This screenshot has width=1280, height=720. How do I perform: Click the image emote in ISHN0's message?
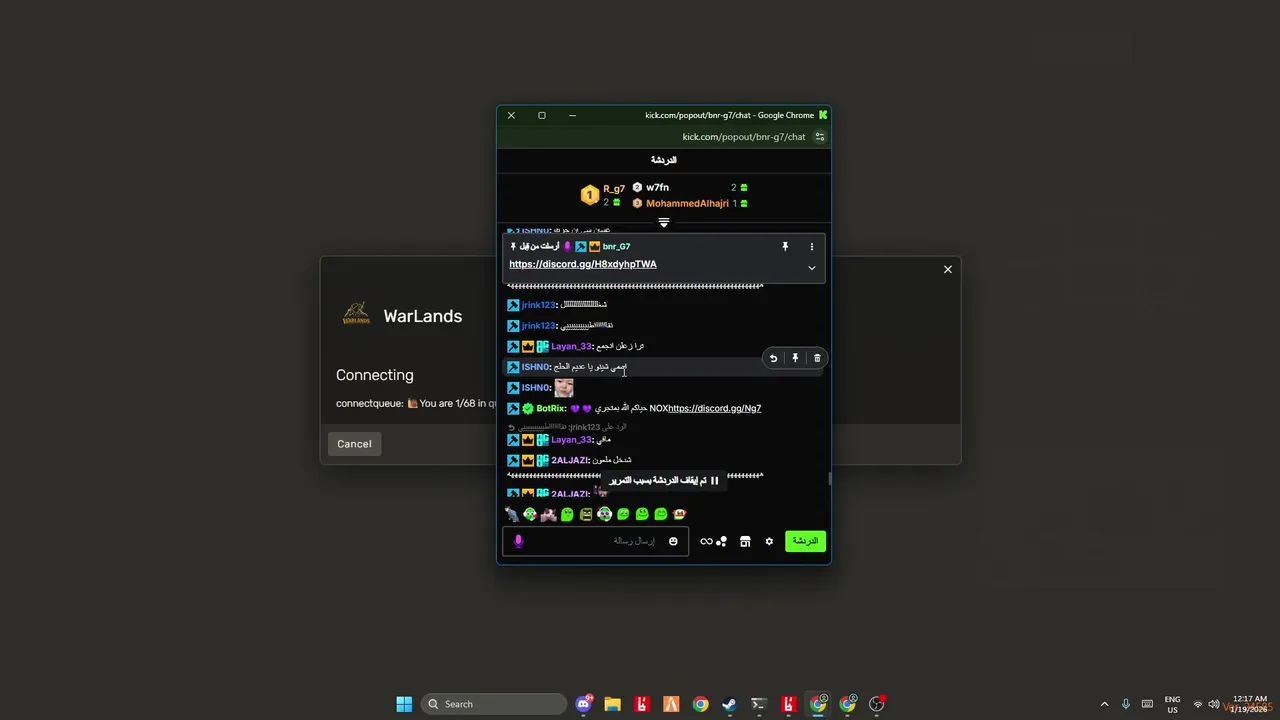[x=564, y=387]
